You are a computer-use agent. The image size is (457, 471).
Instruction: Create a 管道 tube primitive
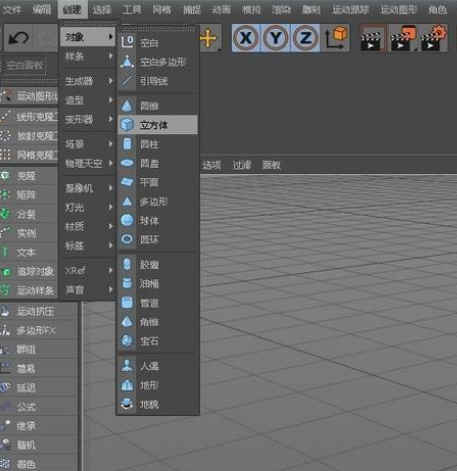(x=158, y=303)
